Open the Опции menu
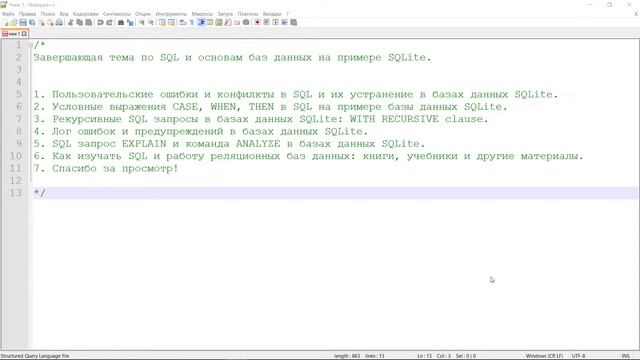This screenshot has height=360, width=640. click(143, 14)
